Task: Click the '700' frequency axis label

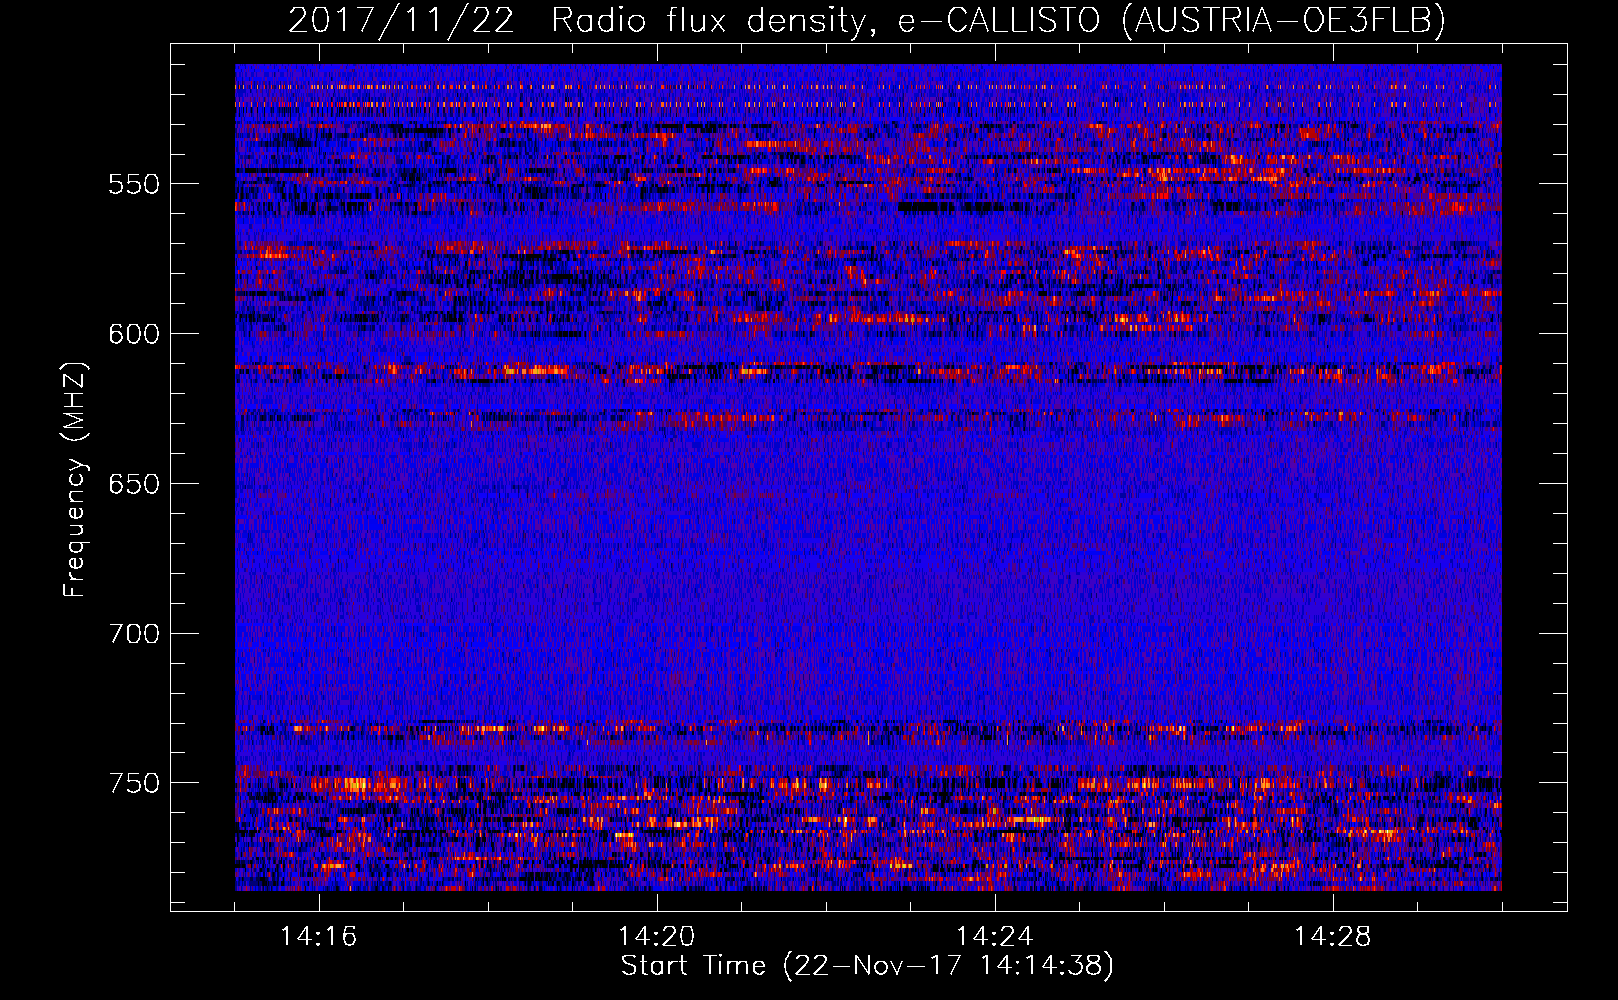Action: [x=134, y=634]
